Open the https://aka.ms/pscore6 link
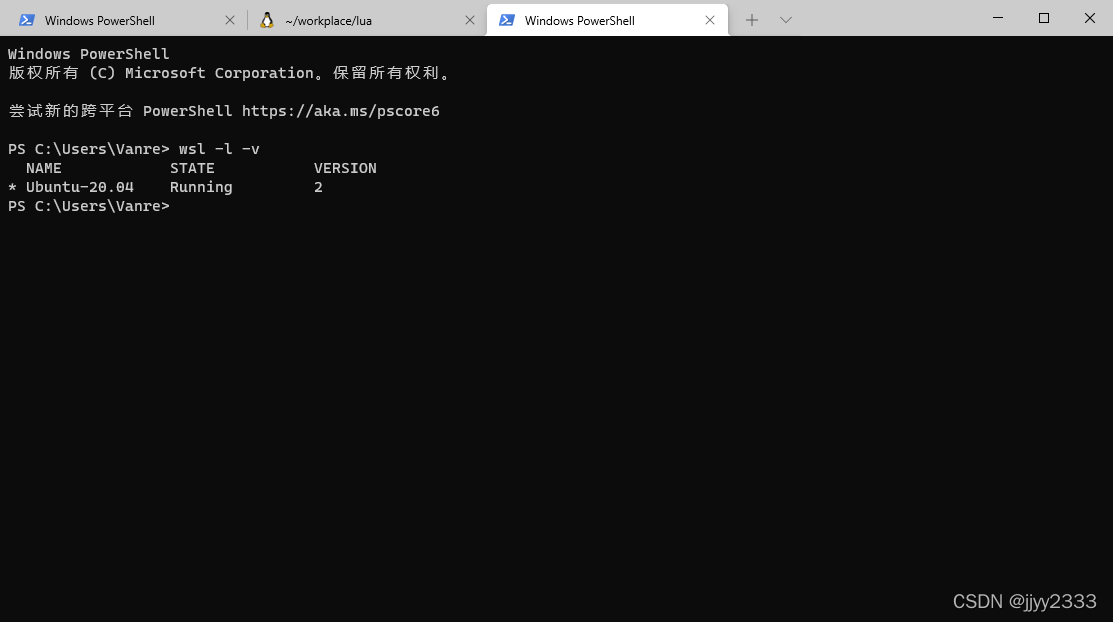This screenshot has width=1113, height=622. click(341, 111)
